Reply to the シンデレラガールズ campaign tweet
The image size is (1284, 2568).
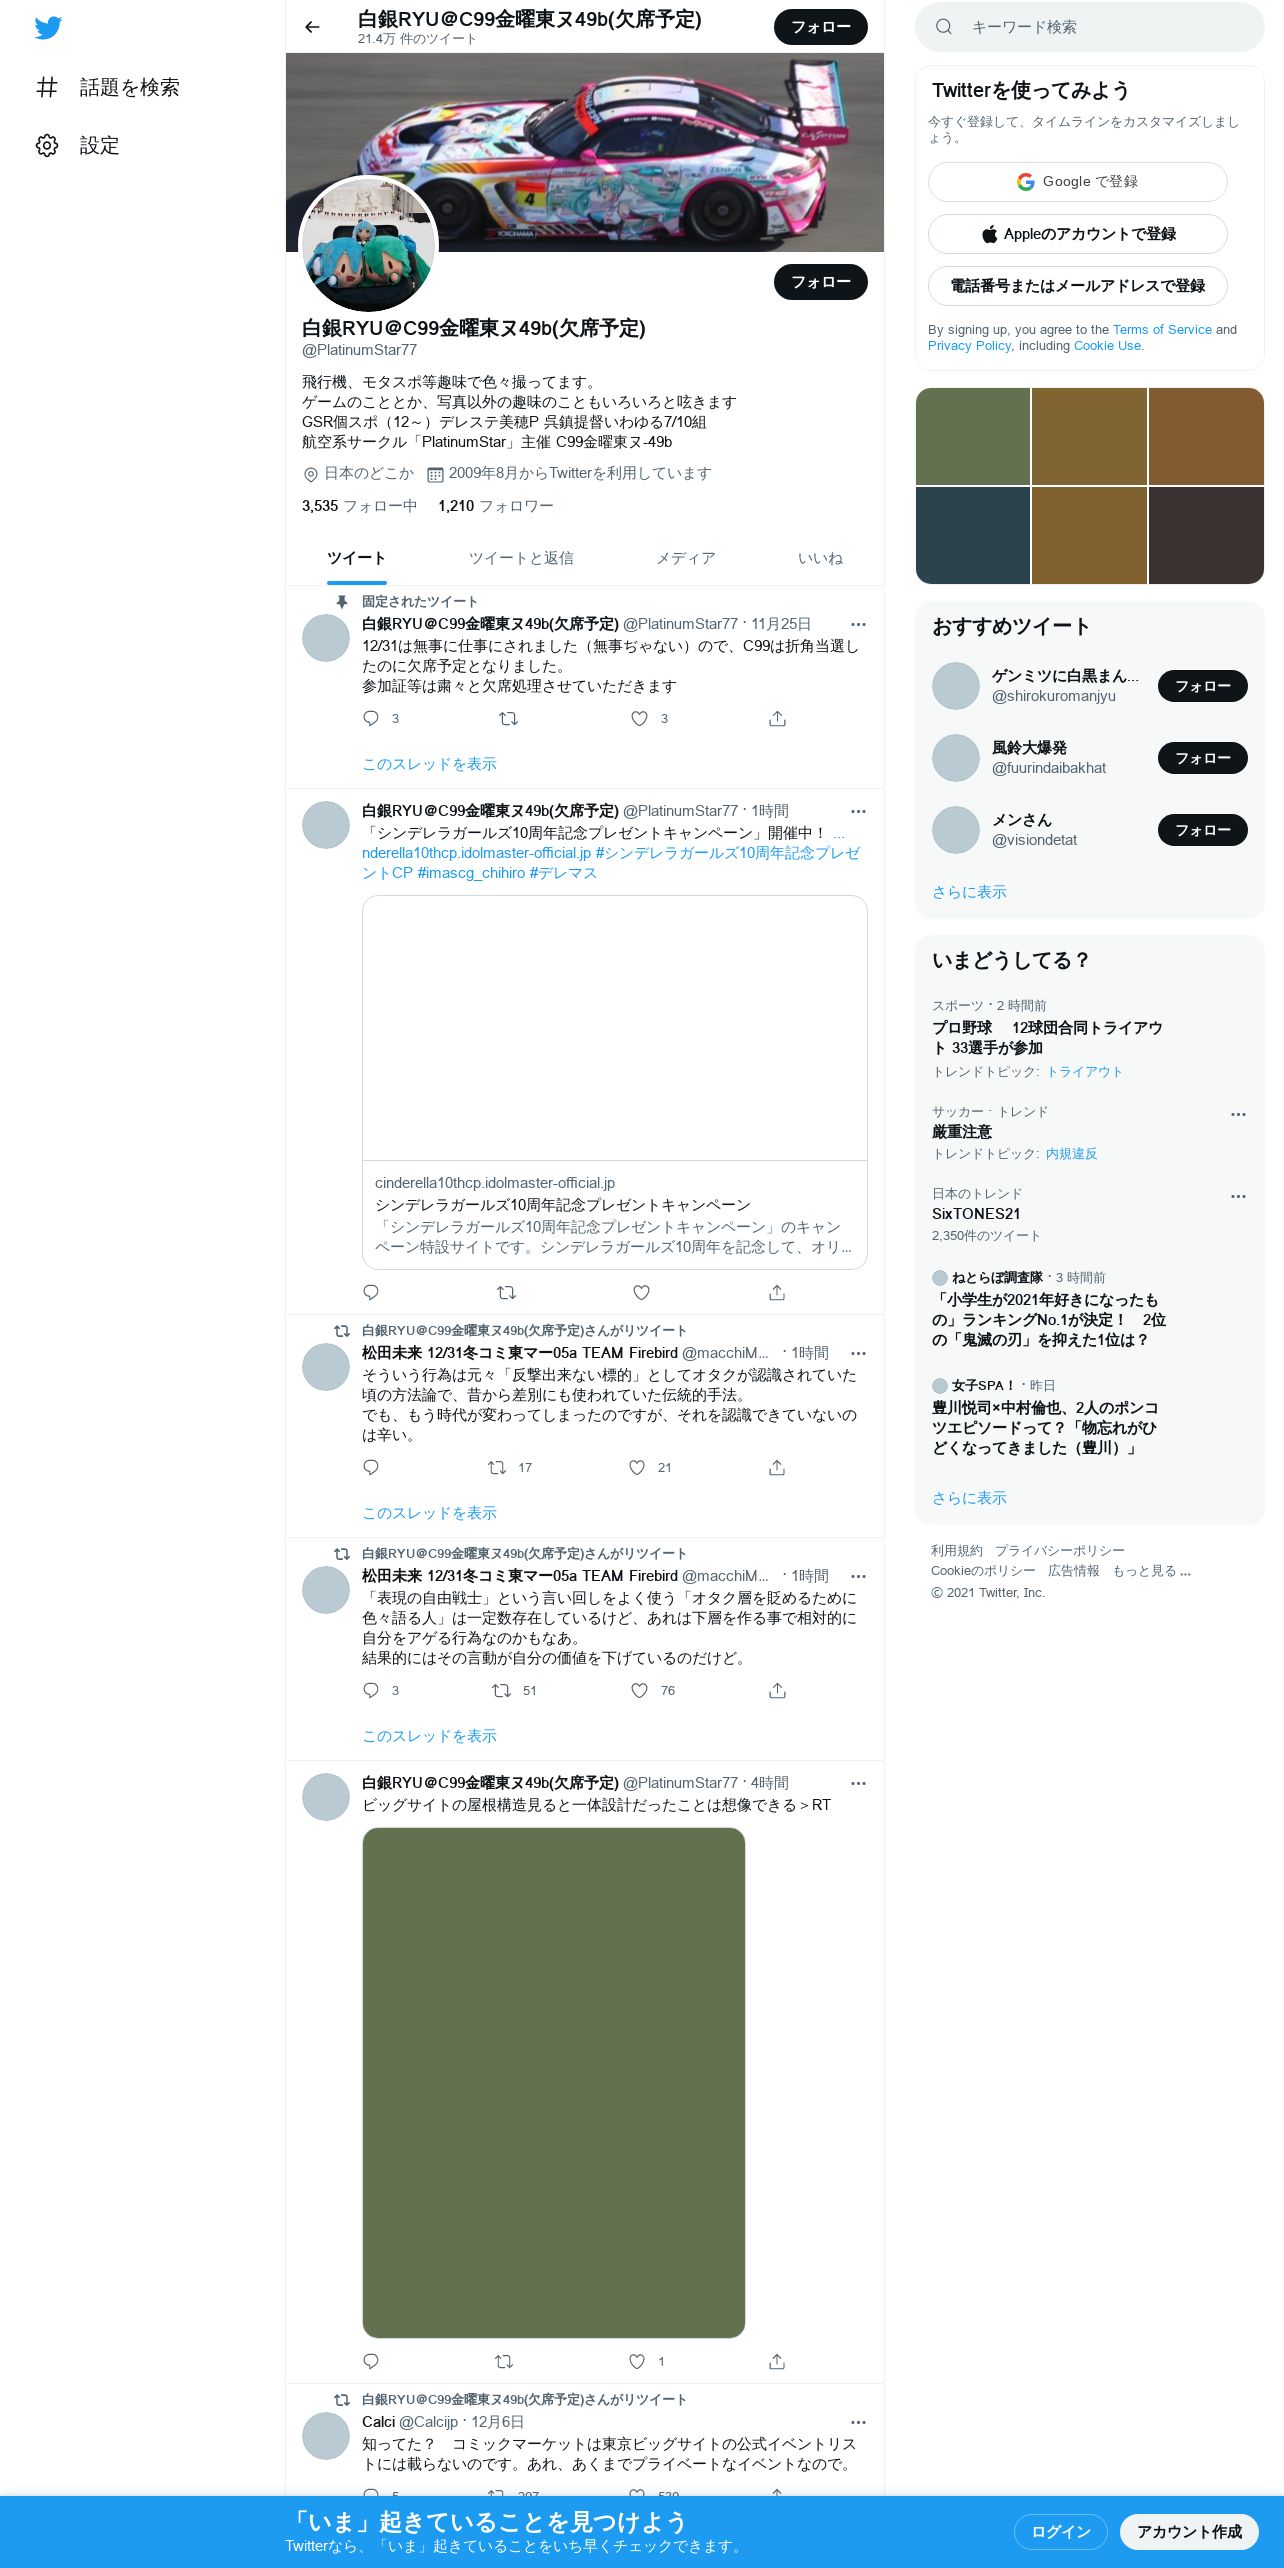[371, 1292]
